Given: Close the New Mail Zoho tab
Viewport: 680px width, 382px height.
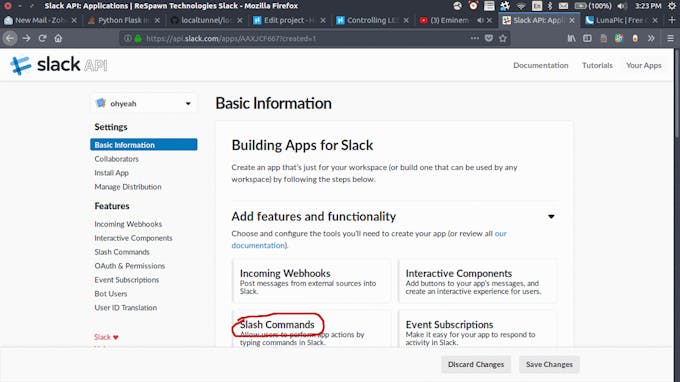Looking at the screenshot, I should 74,20.
